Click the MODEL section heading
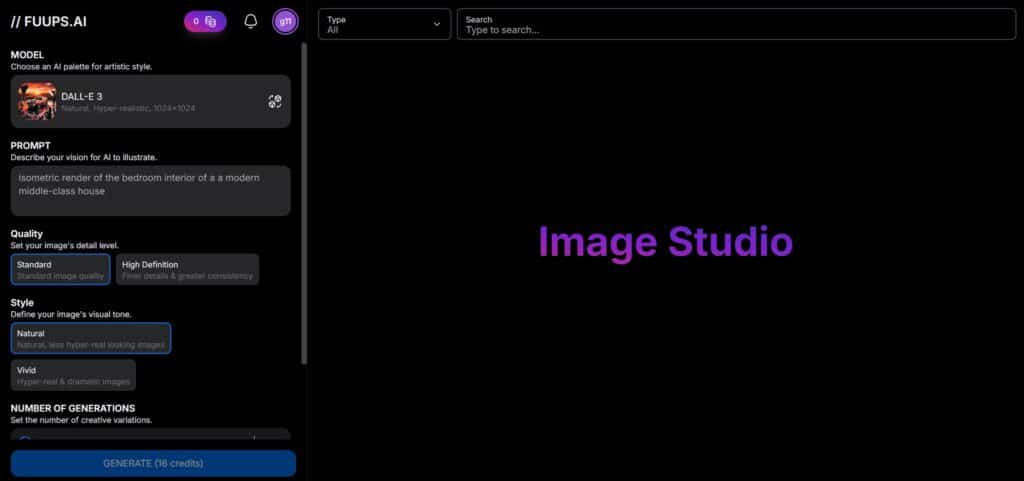 point(27,55)
